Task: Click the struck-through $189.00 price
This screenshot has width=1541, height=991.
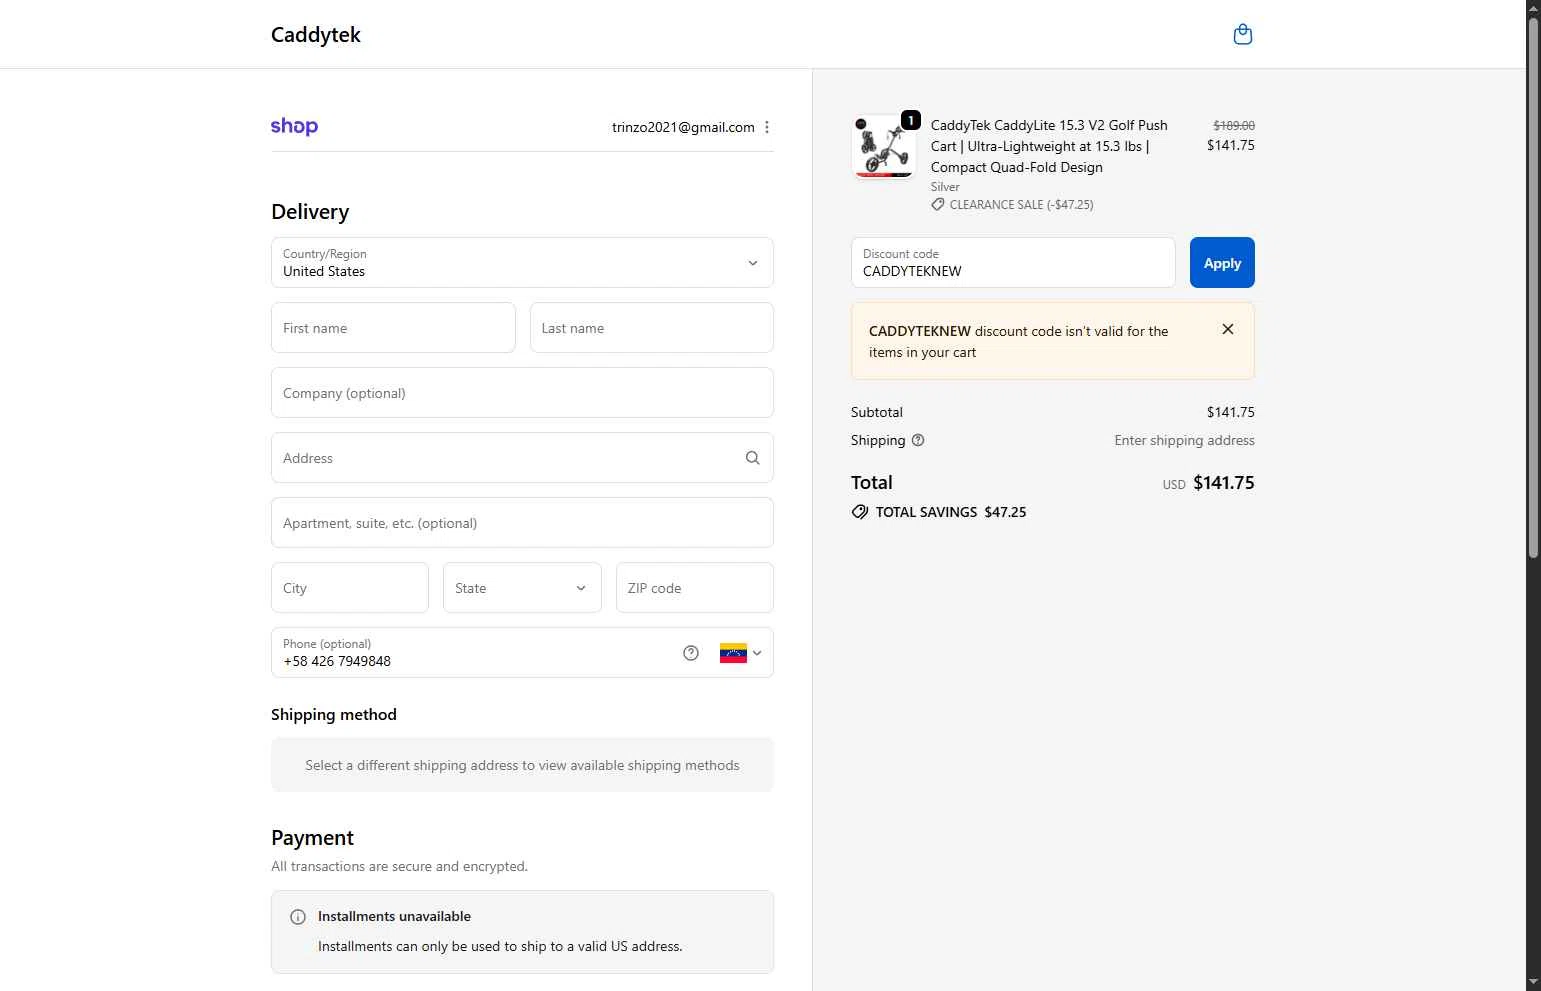Action: (x=1234, y=125)
